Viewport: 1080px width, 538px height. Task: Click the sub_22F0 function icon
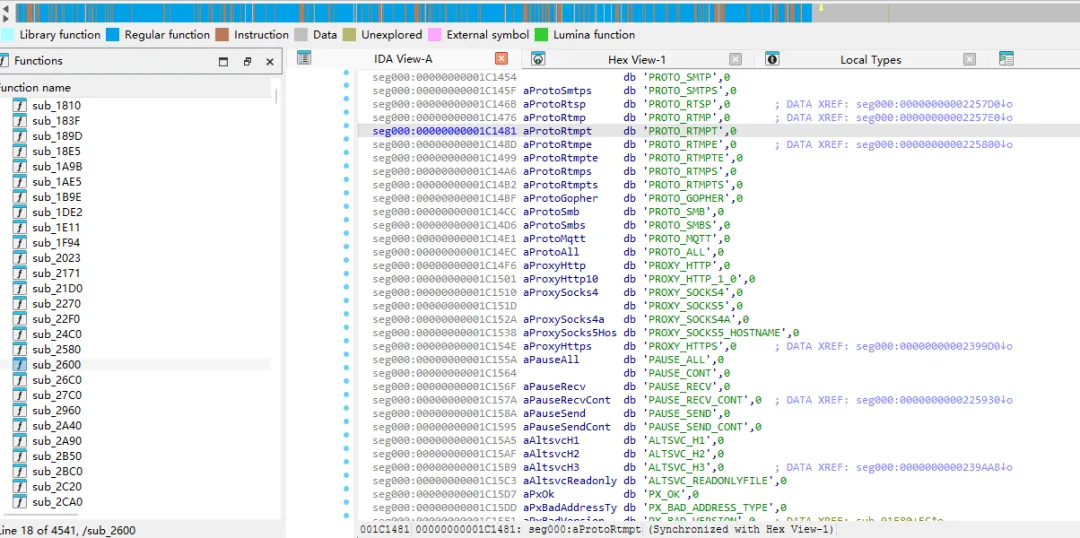tap(20, 319)
